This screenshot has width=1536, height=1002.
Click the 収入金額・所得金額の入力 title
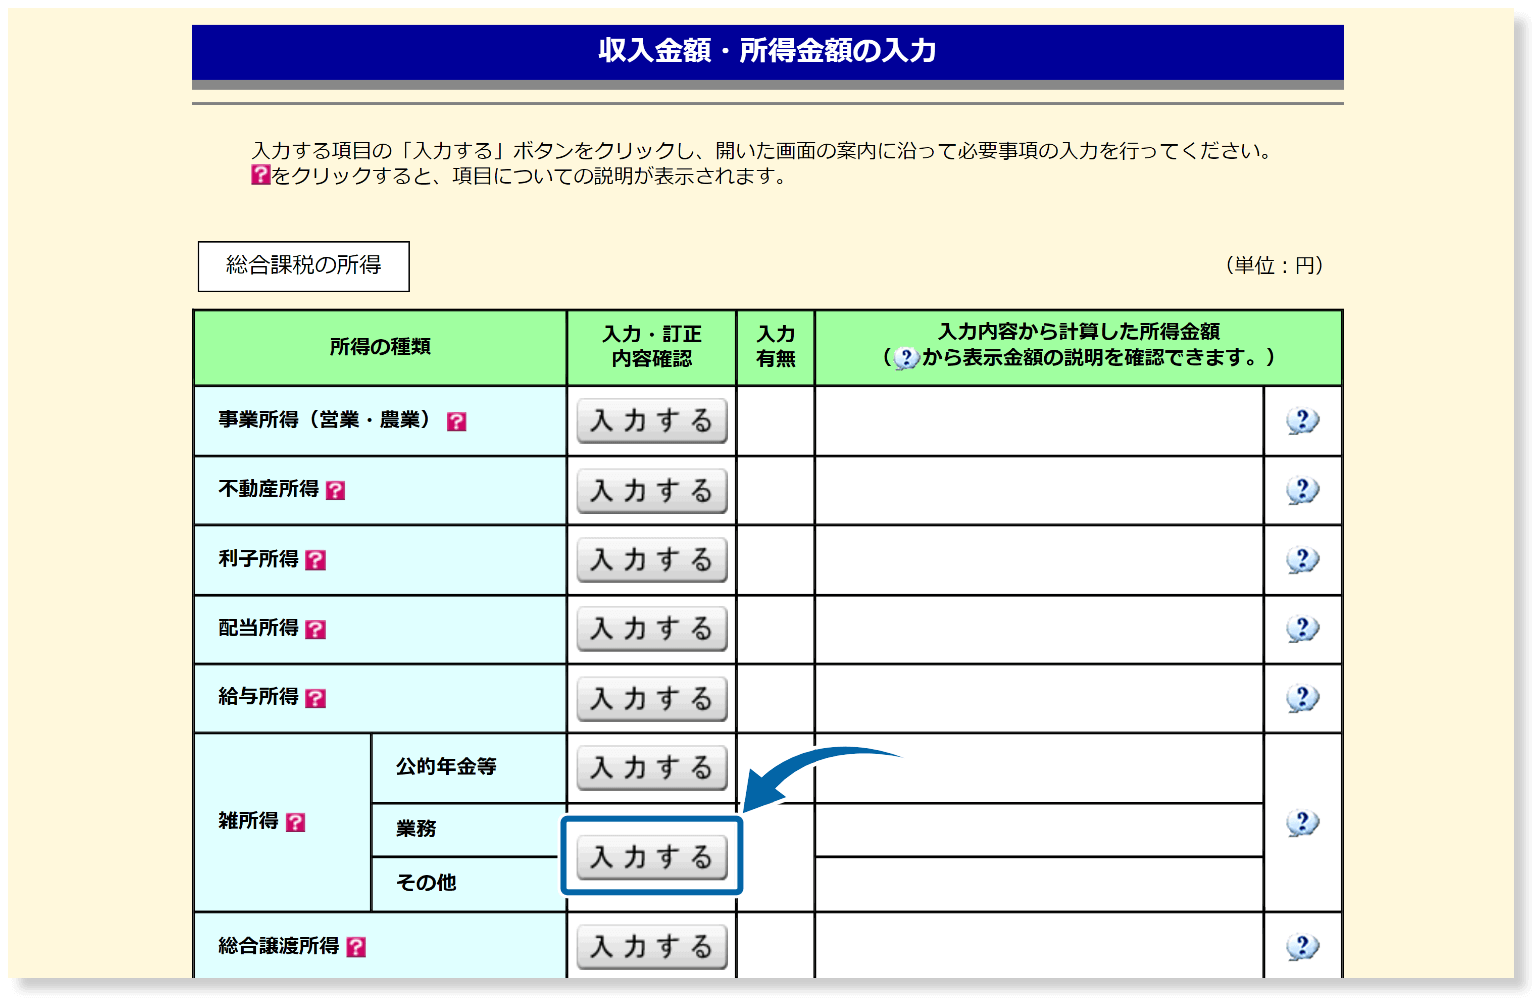click(768, 51)
